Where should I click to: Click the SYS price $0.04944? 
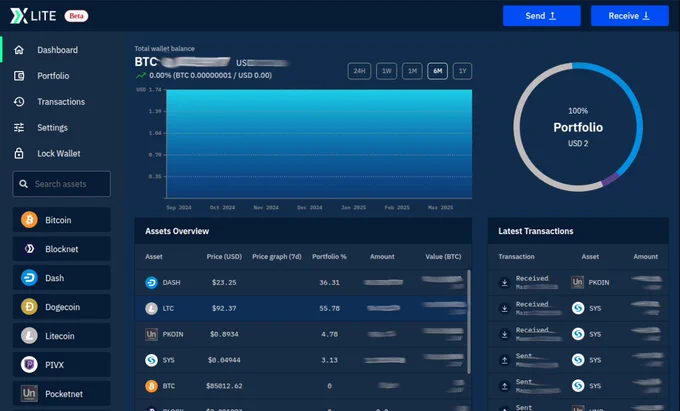[224, 360]
